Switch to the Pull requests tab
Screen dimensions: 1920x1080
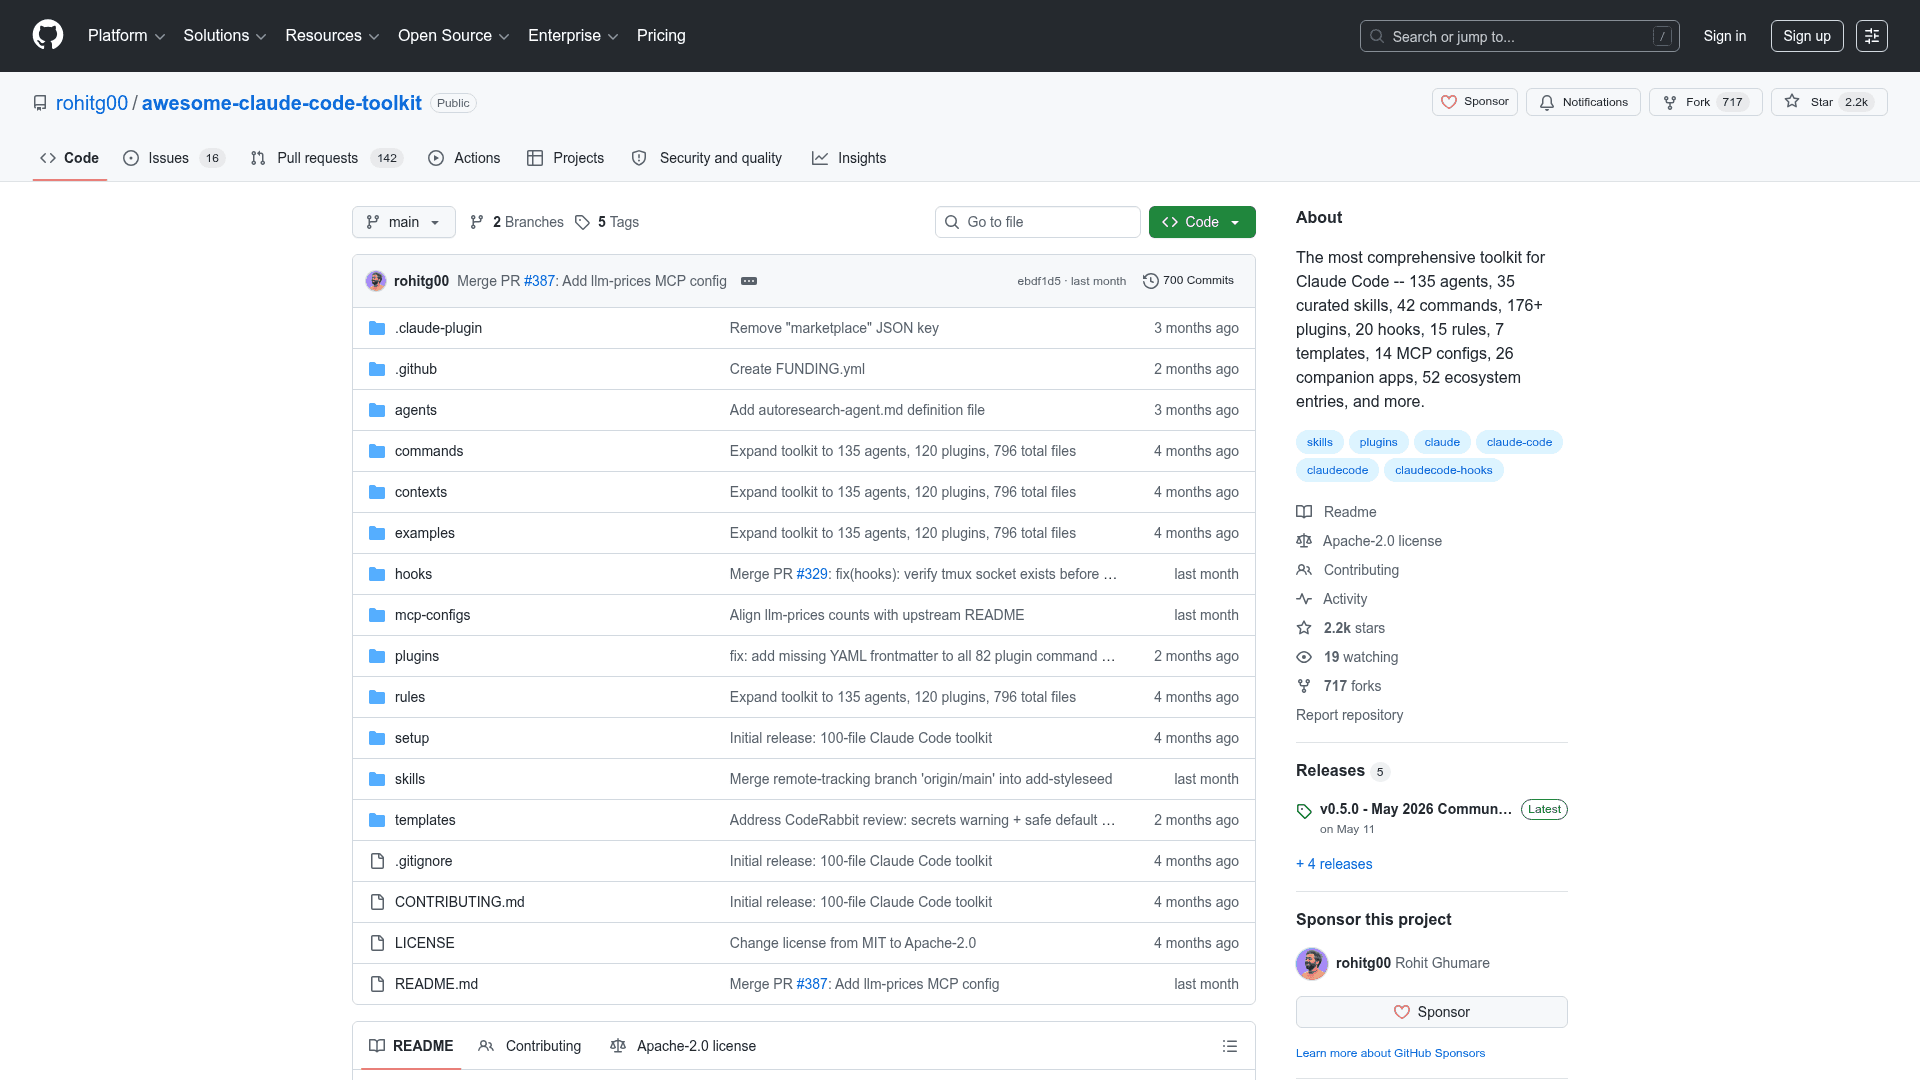pyautogui.click(x=326, y=158)
